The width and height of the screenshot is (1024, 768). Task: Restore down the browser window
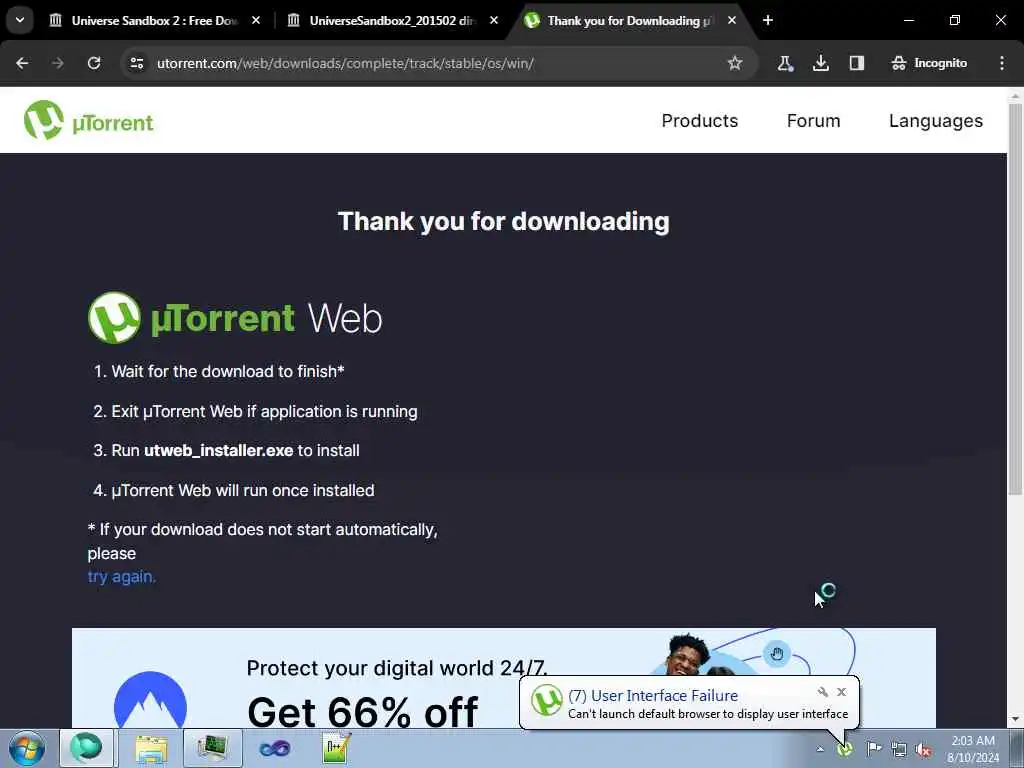[x=955, y=20]
